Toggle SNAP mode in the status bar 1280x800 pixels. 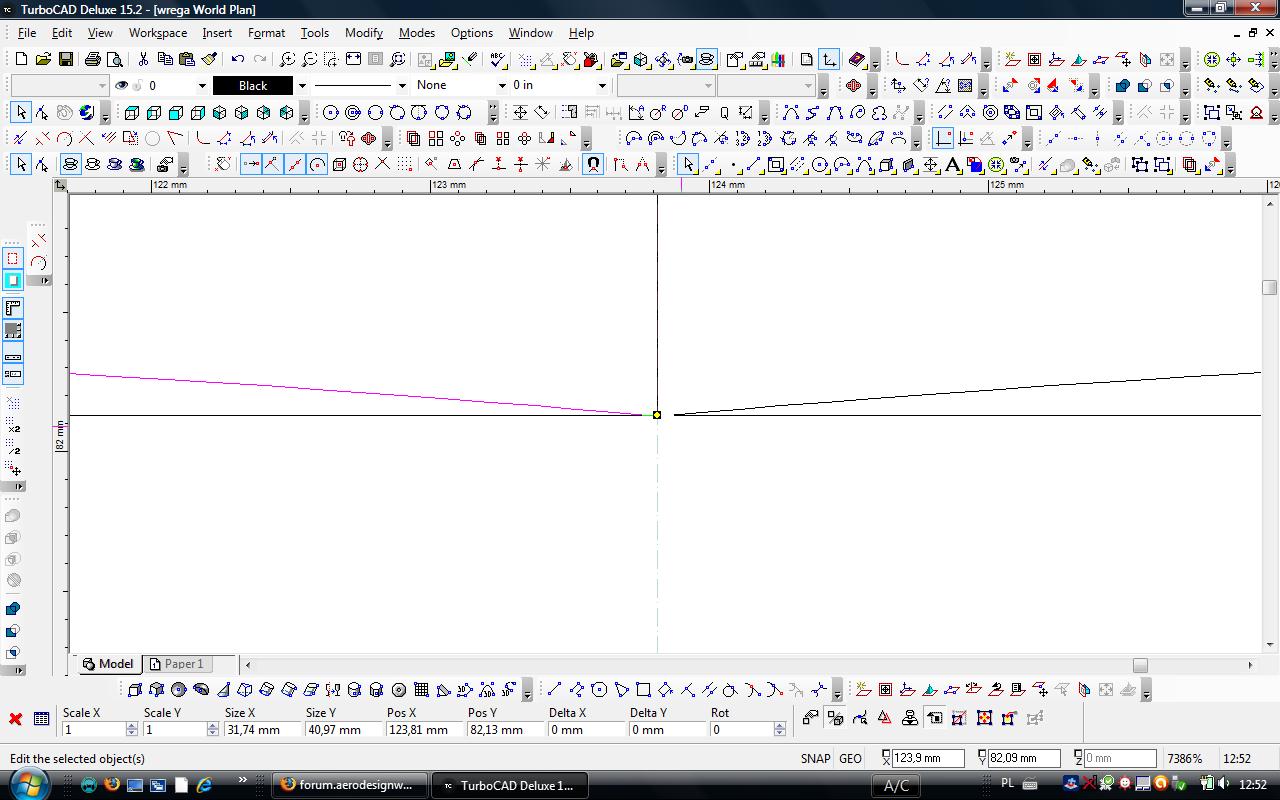pyautogui.click(x=815, y=759)
